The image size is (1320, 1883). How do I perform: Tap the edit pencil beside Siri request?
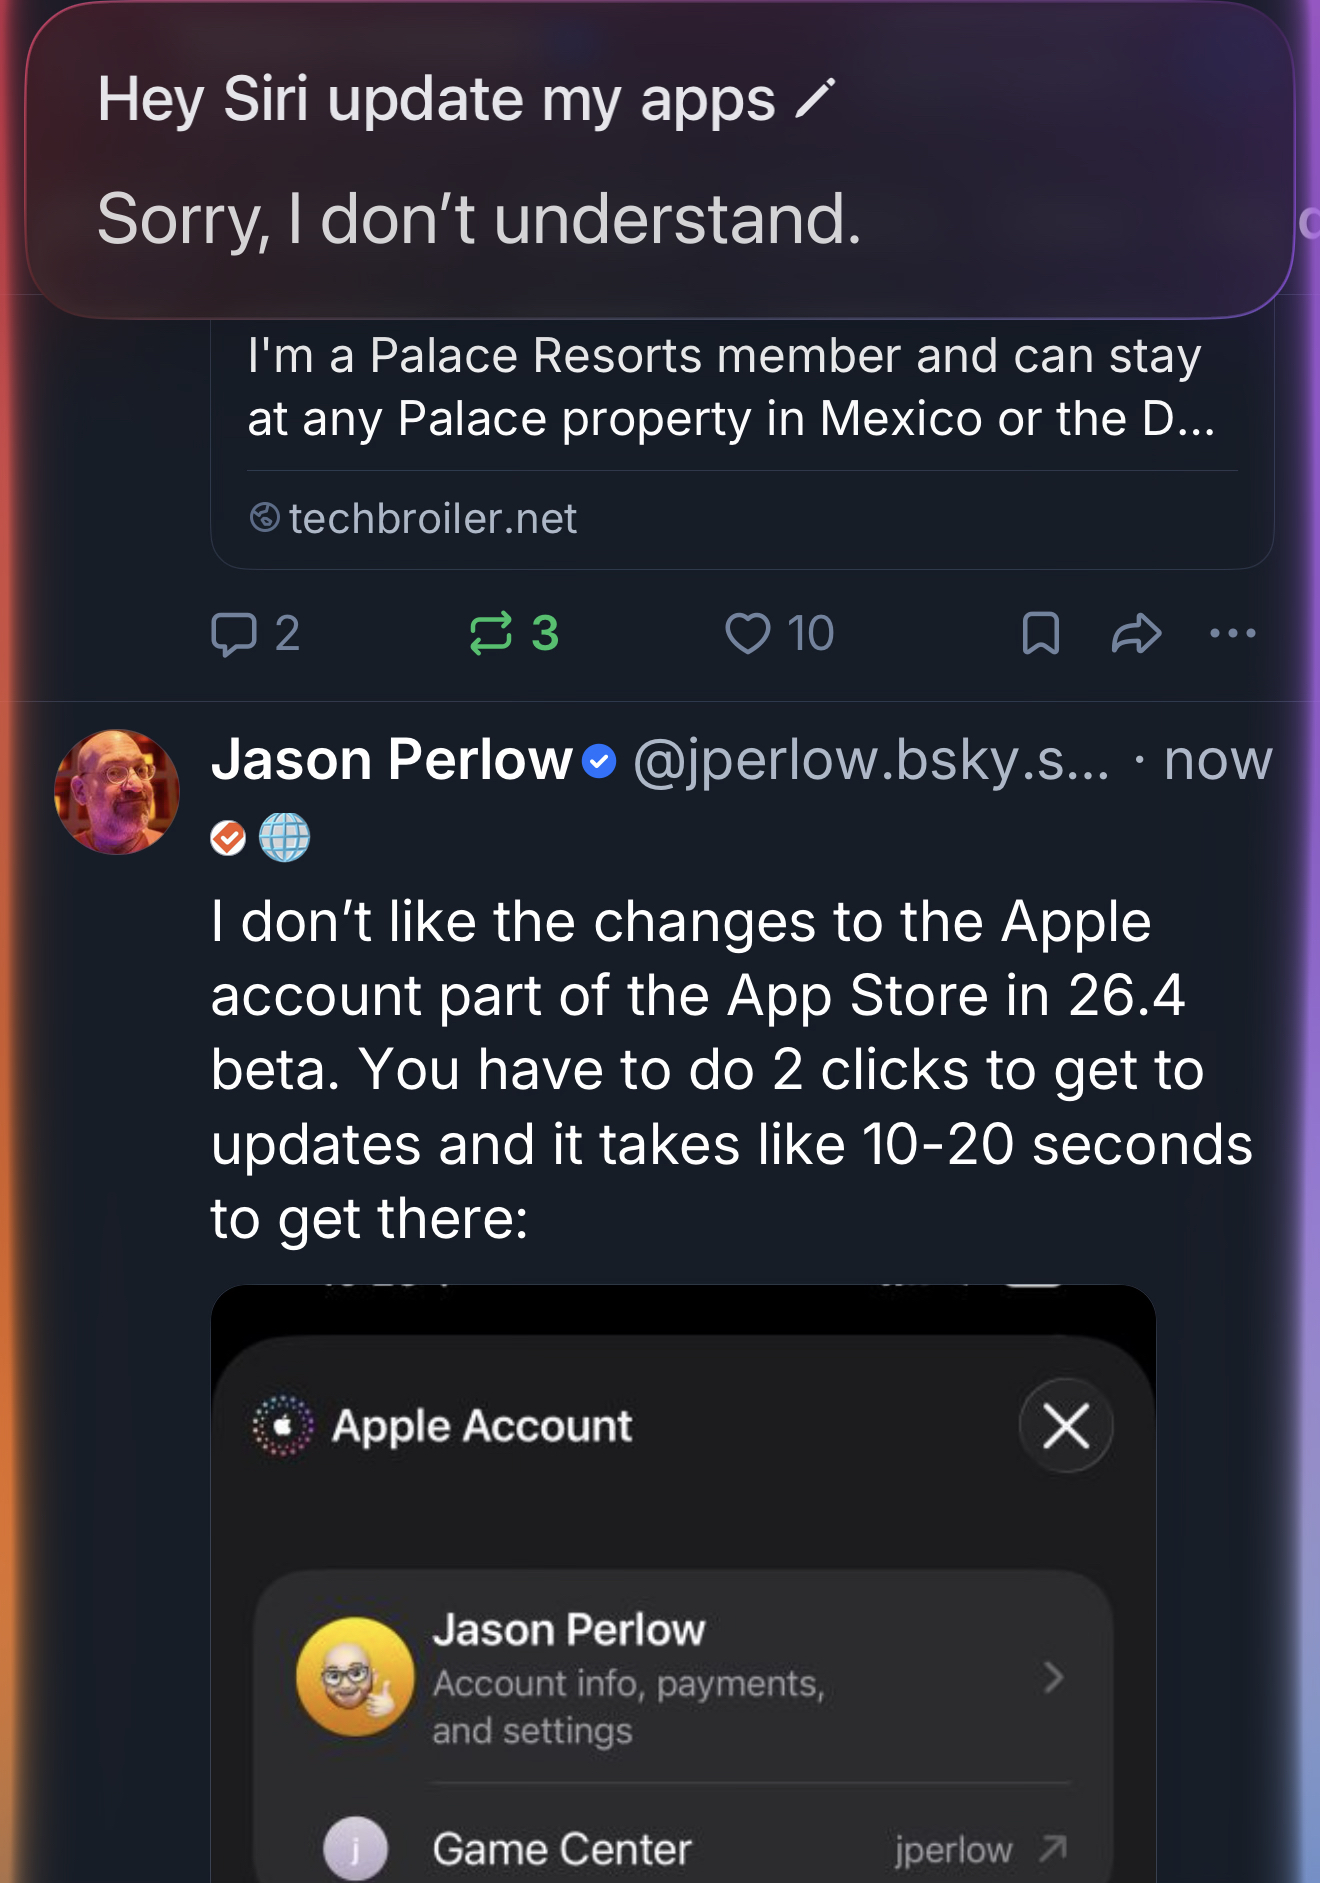(x=814, y=99)
